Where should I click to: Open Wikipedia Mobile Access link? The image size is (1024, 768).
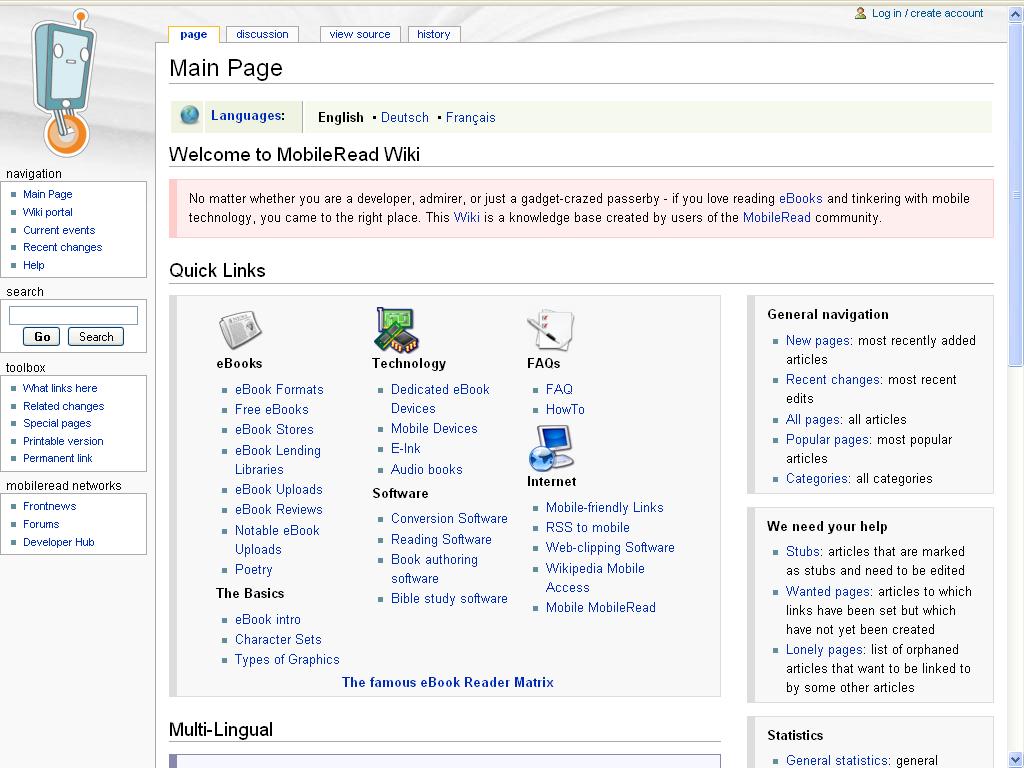(595, 578)
